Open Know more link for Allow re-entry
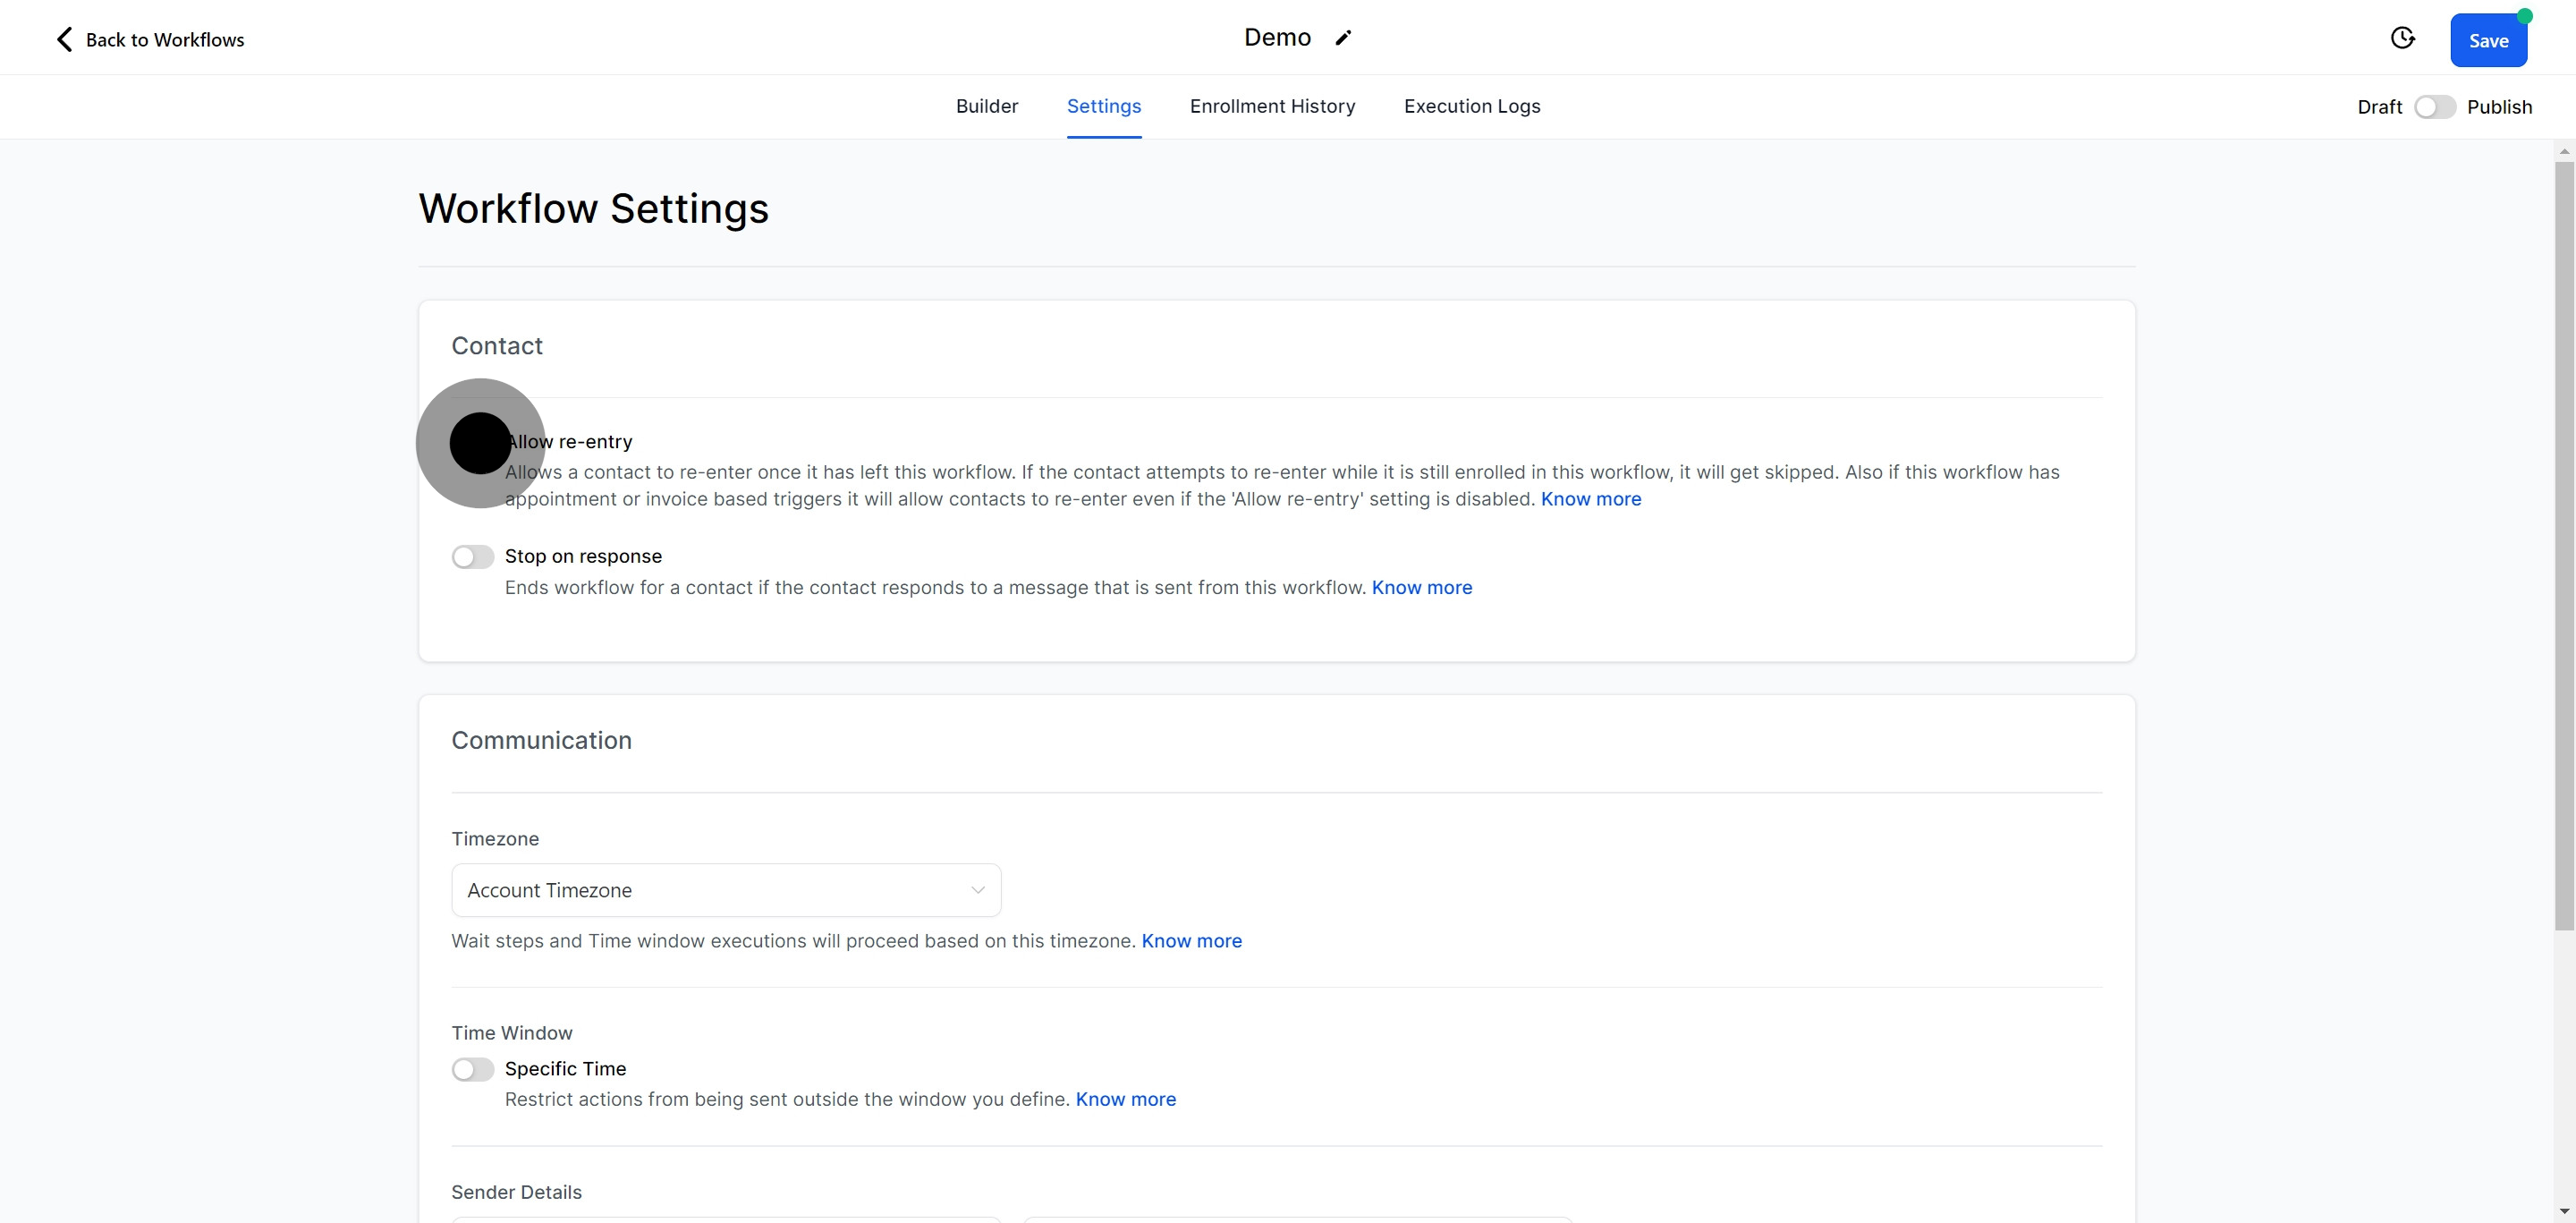2576x1223 pixels. point(1590,499)
